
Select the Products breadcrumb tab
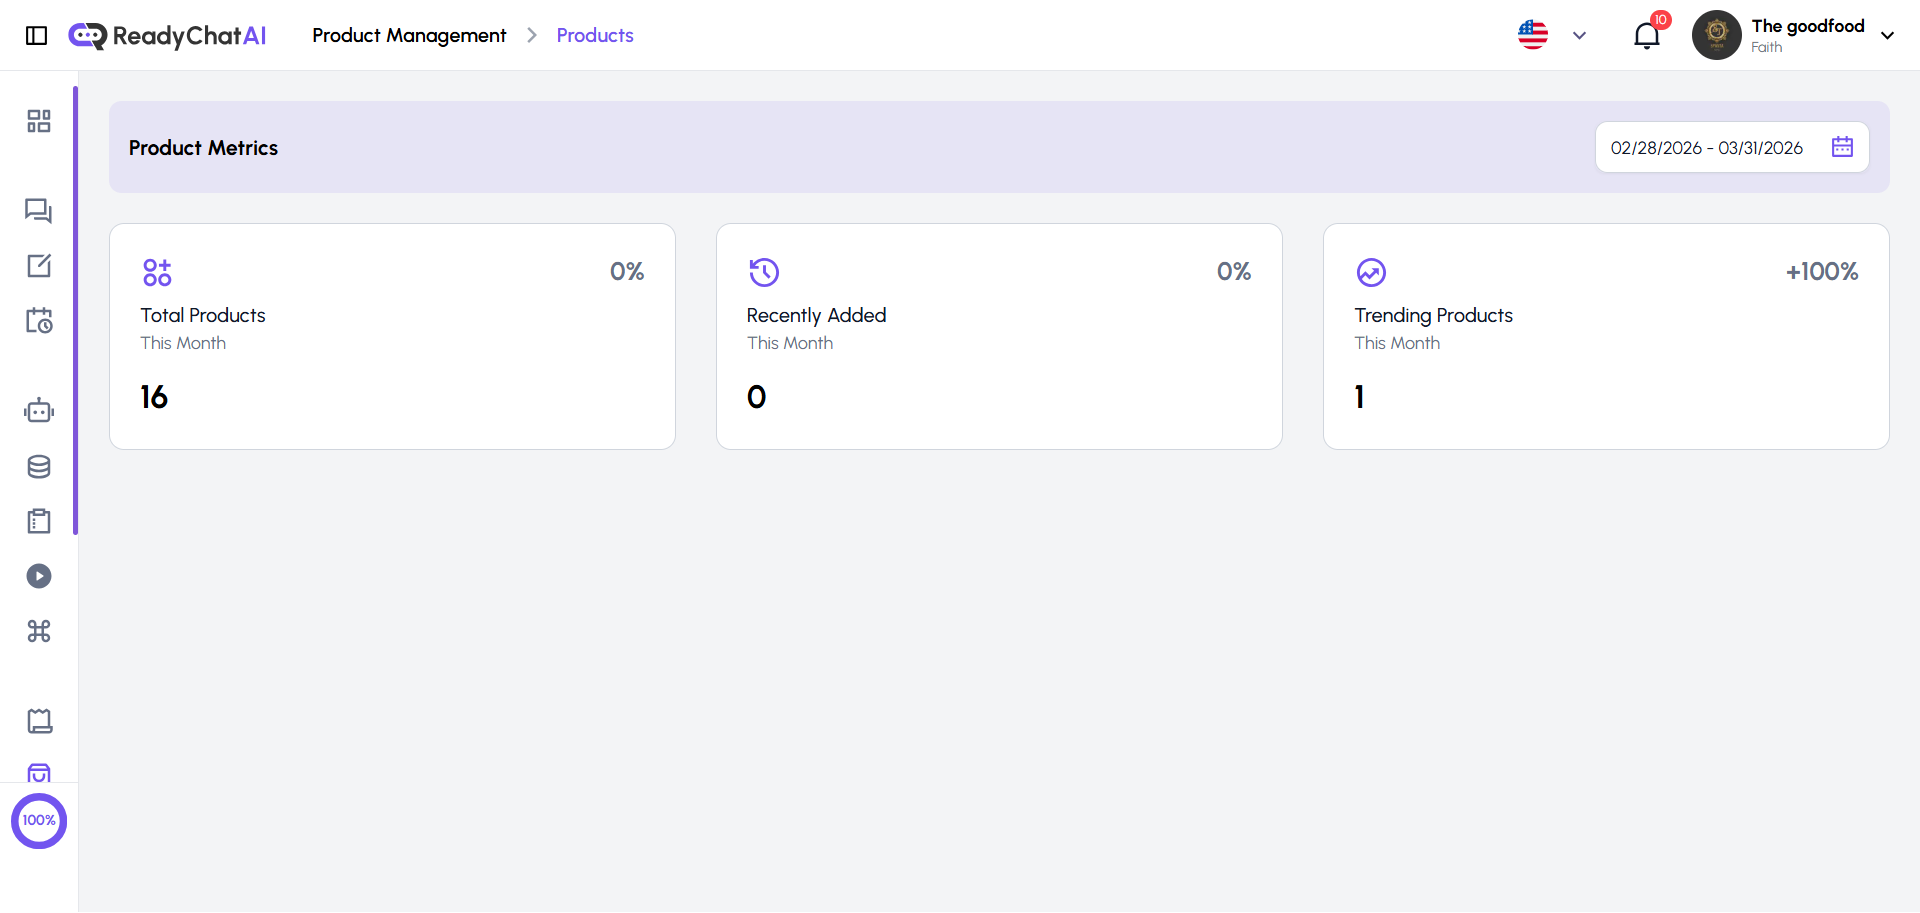coord(594,35)
